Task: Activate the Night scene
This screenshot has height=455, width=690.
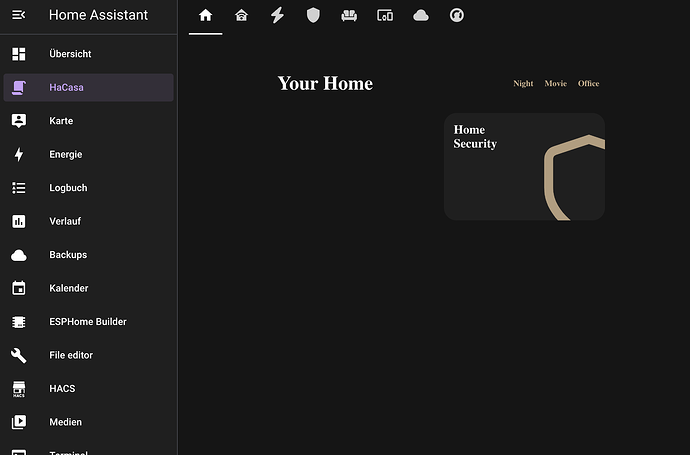Action: coord(523,84)
